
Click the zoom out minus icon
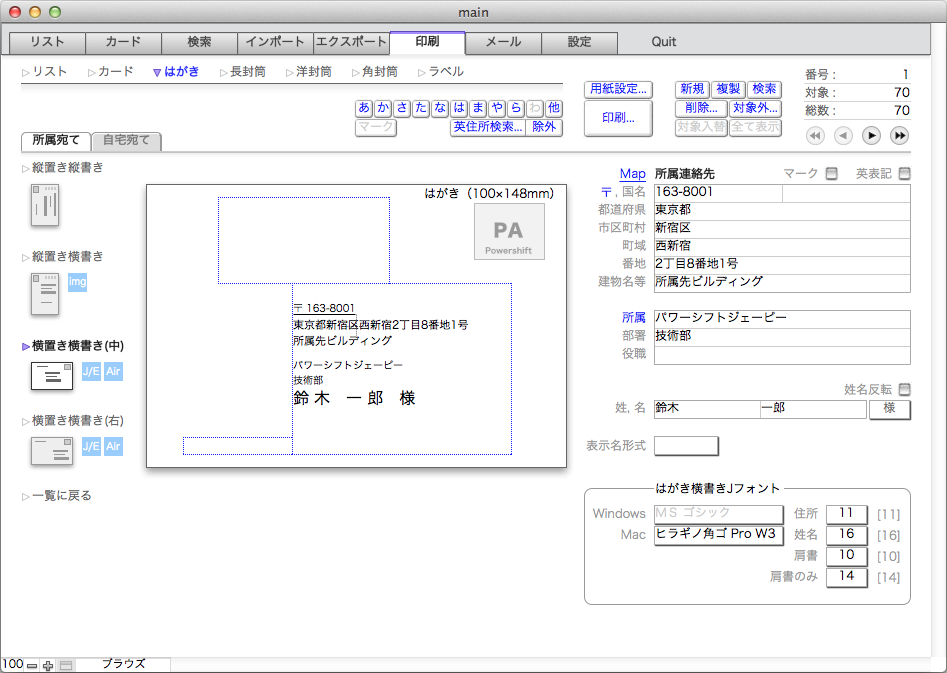[32, 665]
